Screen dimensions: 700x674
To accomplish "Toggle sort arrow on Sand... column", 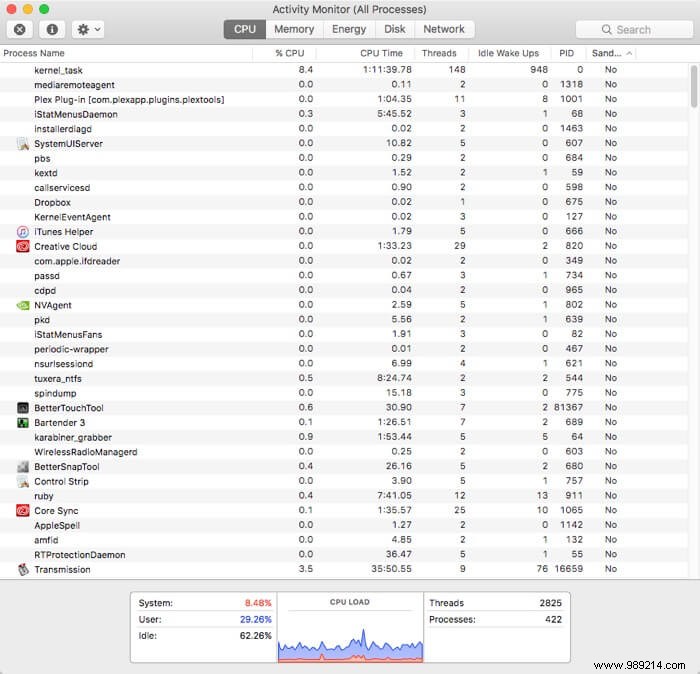I will [629, 53].
